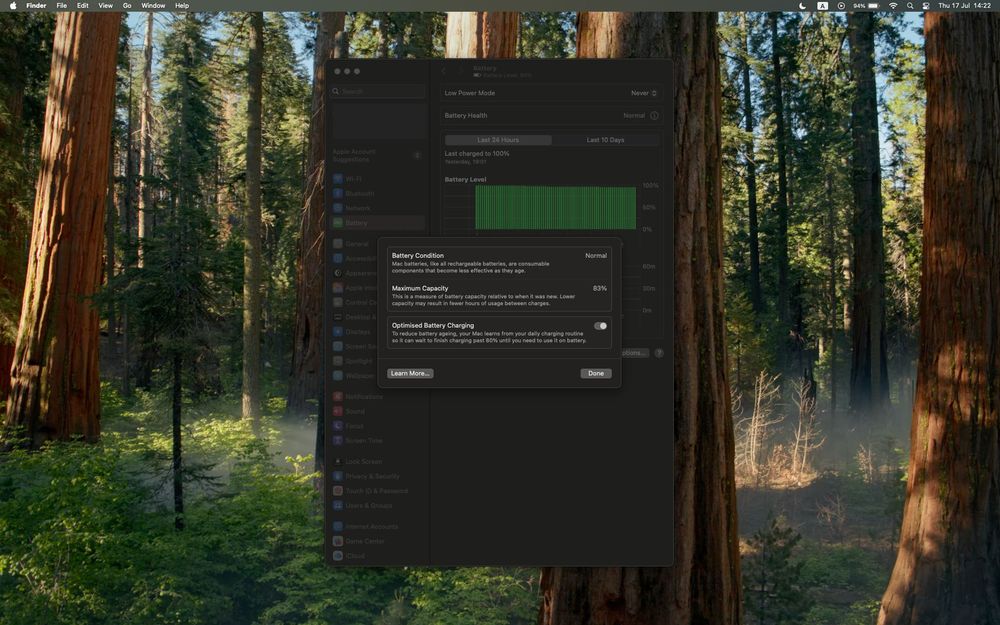Viewport: 1000px width, 625px height.
Task: Open Screen Time in the settings sidebar
Action: [378, 441]
